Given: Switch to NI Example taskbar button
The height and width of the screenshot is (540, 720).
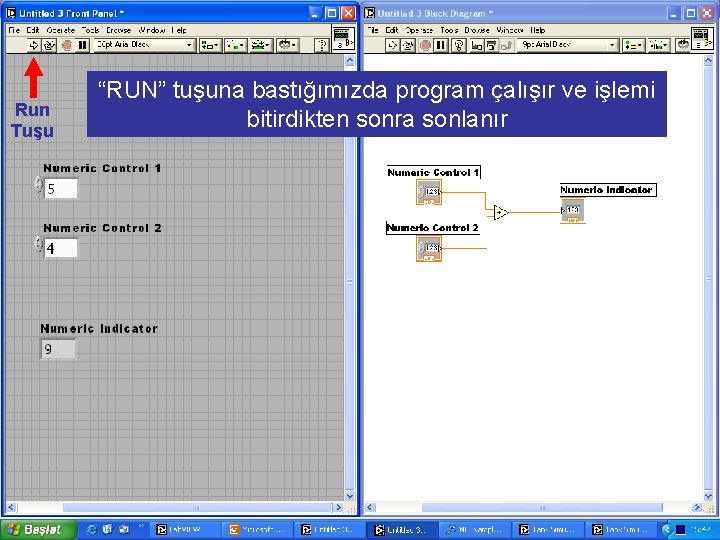Looking at the screenshot, I should (475, 530).
